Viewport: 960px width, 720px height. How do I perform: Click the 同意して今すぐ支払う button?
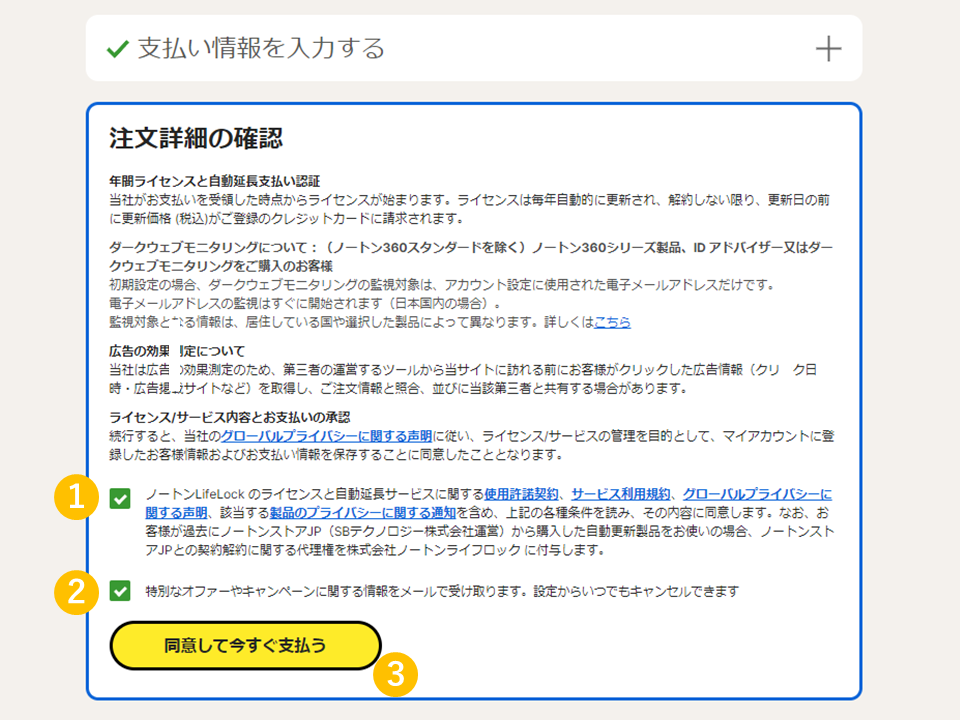click(246, 645)
